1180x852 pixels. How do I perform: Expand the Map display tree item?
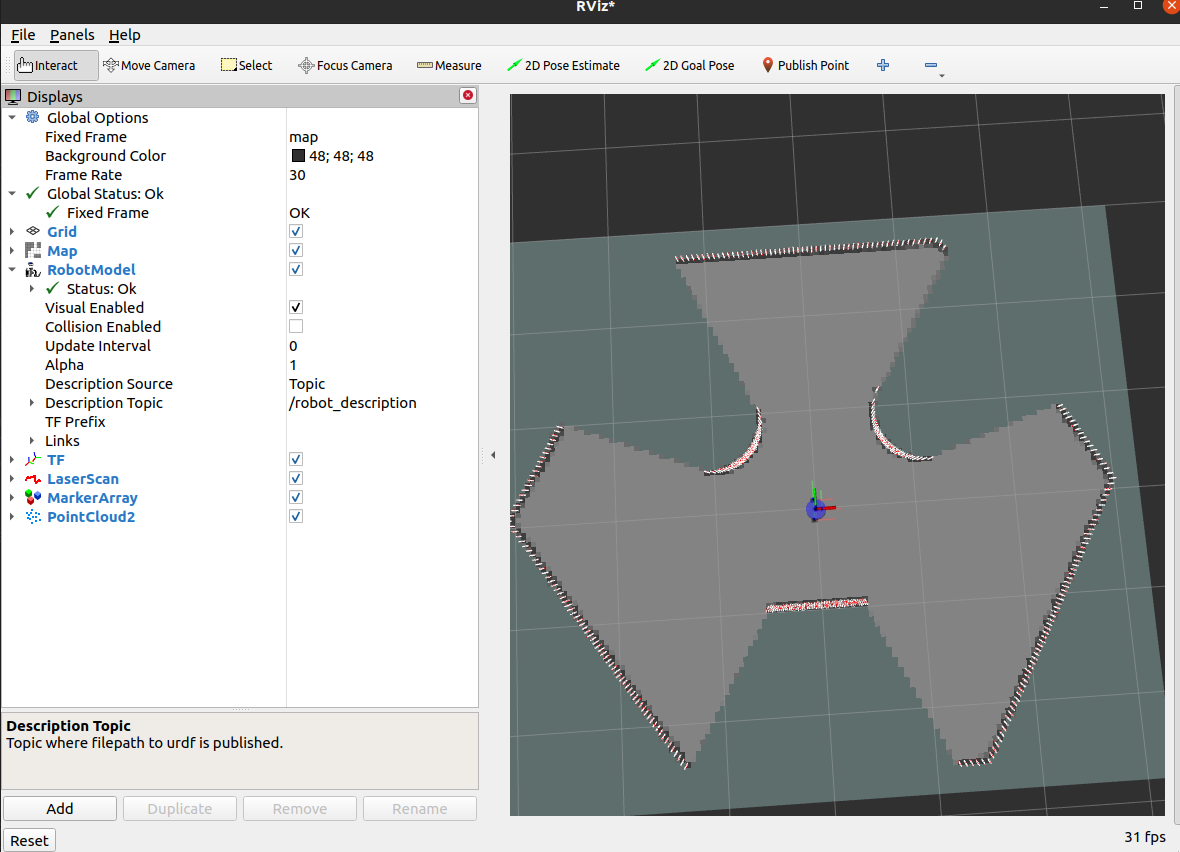pyautogui.click(x=12, y=251)
